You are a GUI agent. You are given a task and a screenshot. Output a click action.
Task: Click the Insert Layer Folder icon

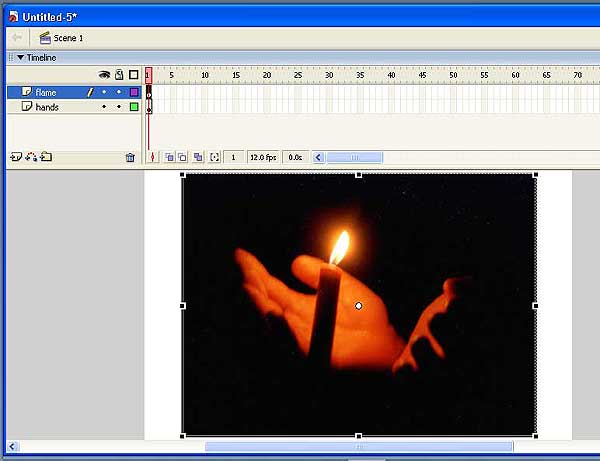click(46, 157)
